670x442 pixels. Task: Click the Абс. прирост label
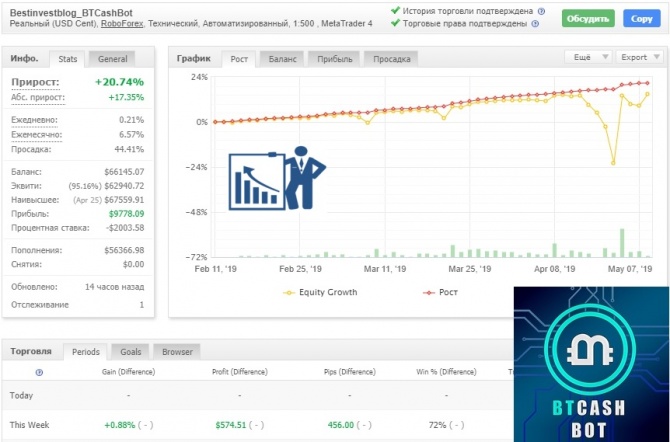tap(38, 97)
